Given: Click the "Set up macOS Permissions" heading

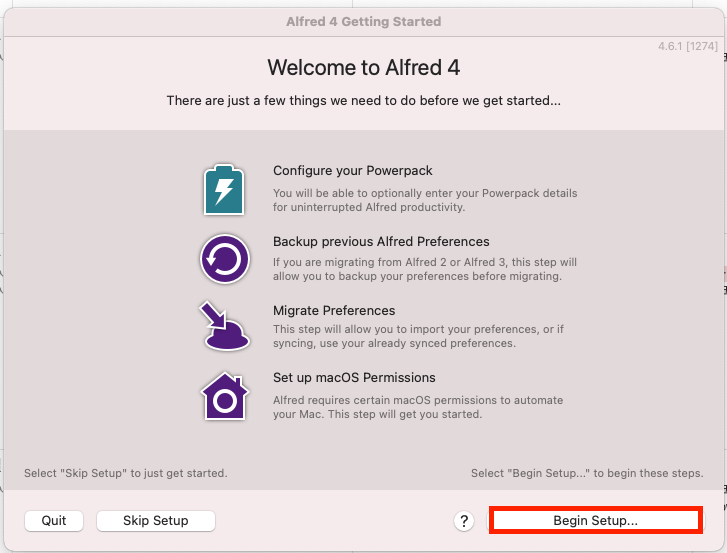Looking at the screenshot, I should click(354, 378).
